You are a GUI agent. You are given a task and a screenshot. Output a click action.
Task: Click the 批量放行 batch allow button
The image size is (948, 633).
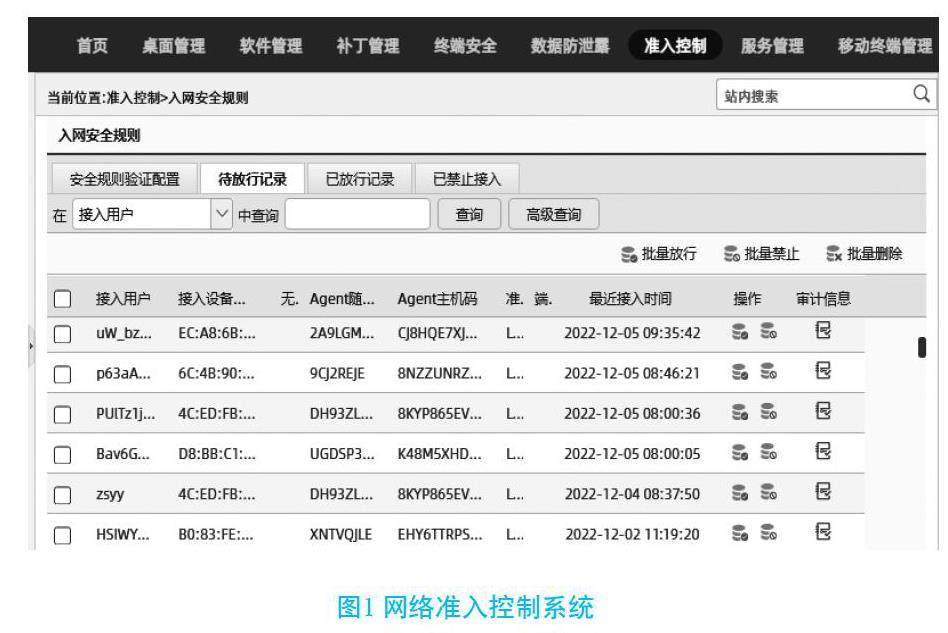(659, 255)
